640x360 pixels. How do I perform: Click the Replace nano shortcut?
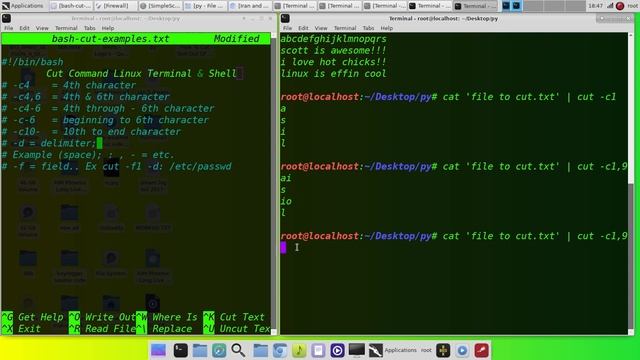pos(164,329)
